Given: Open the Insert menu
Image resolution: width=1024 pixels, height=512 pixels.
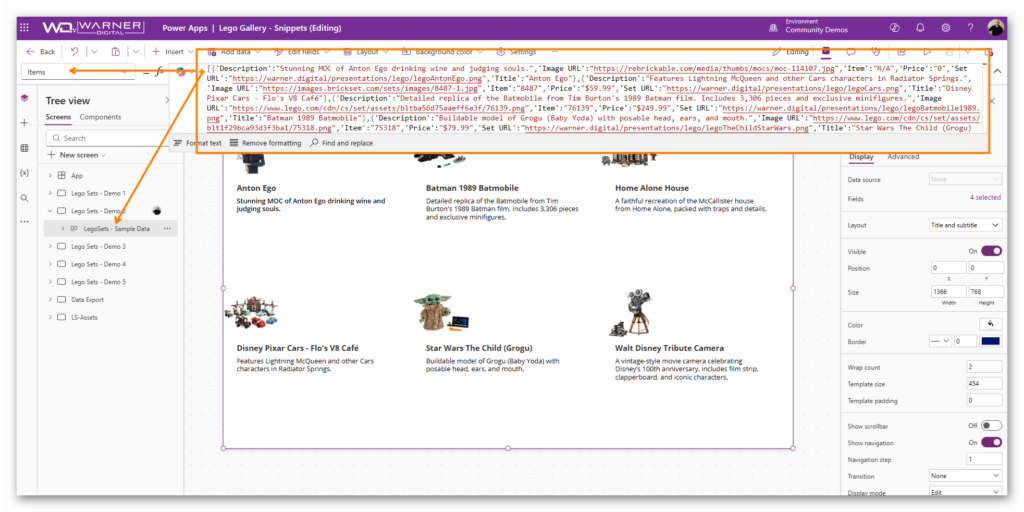Looking at the screenshot, I should pyautogui.click(x=172, y=52).
